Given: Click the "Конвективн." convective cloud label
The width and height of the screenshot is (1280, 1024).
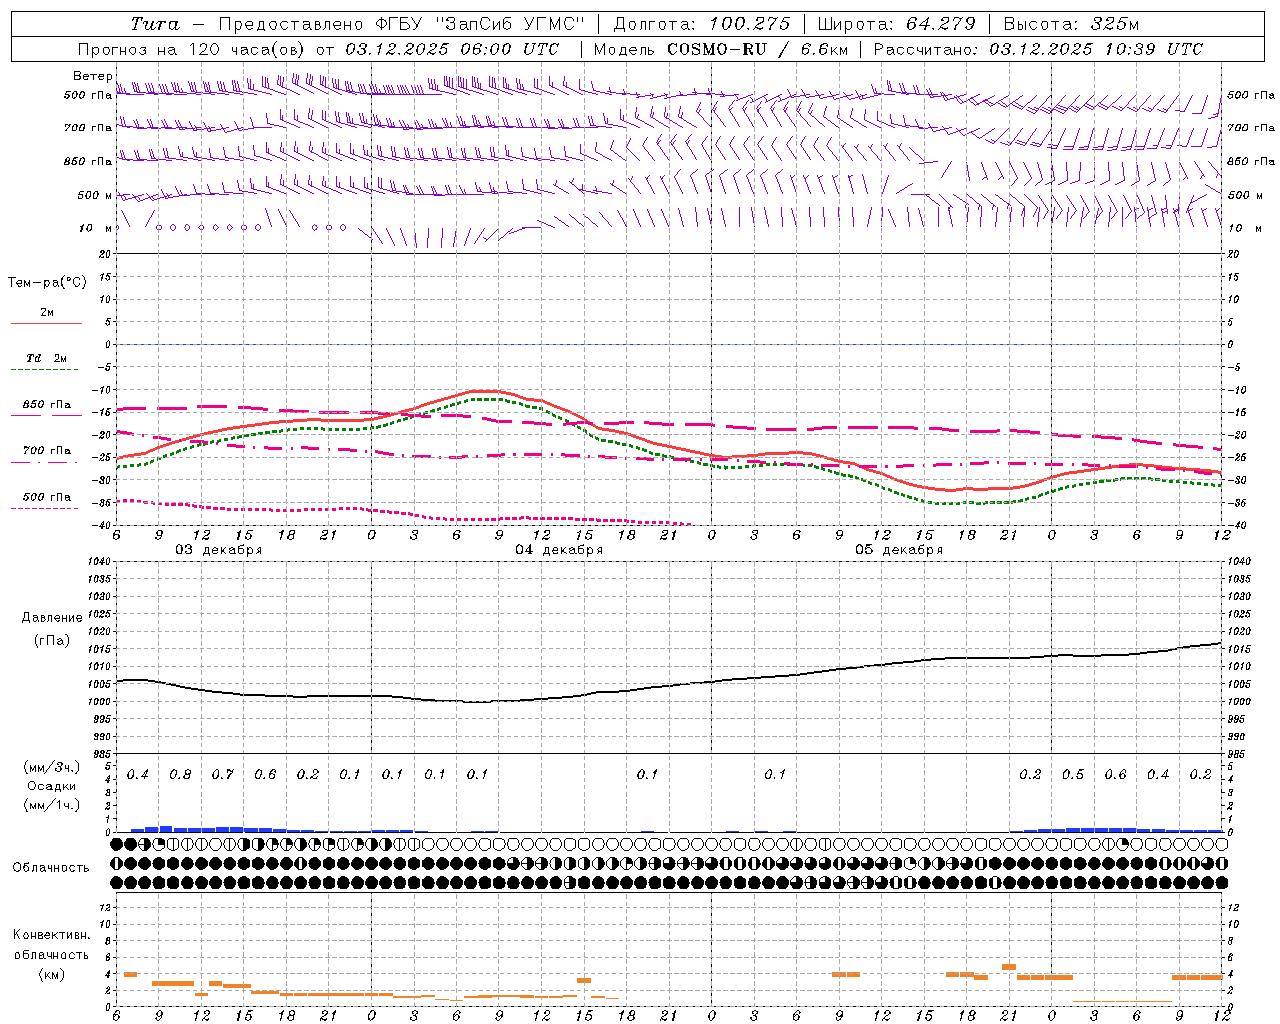Looking at the screenshot, I should [51, 935].
